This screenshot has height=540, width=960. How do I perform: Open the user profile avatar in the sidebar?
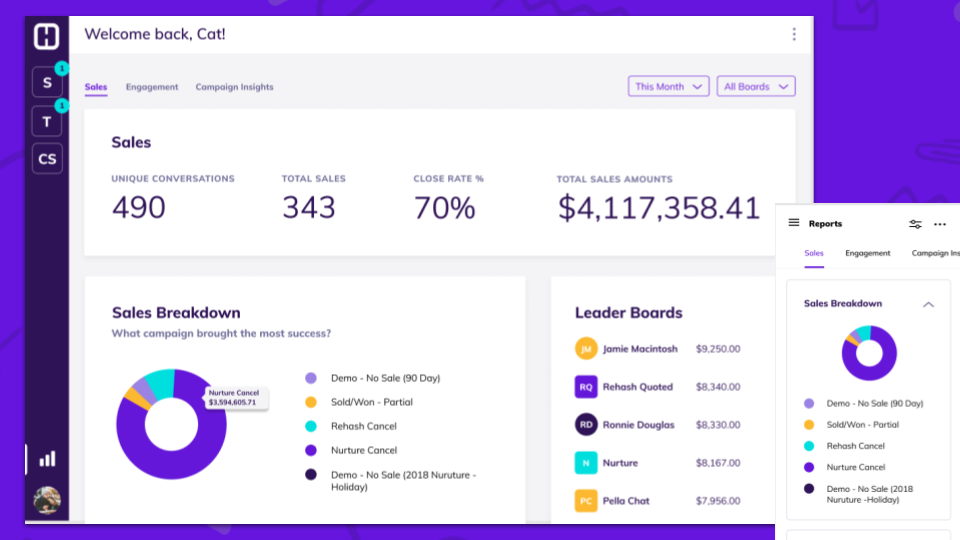pyautogui.click(x=47, y=500)
